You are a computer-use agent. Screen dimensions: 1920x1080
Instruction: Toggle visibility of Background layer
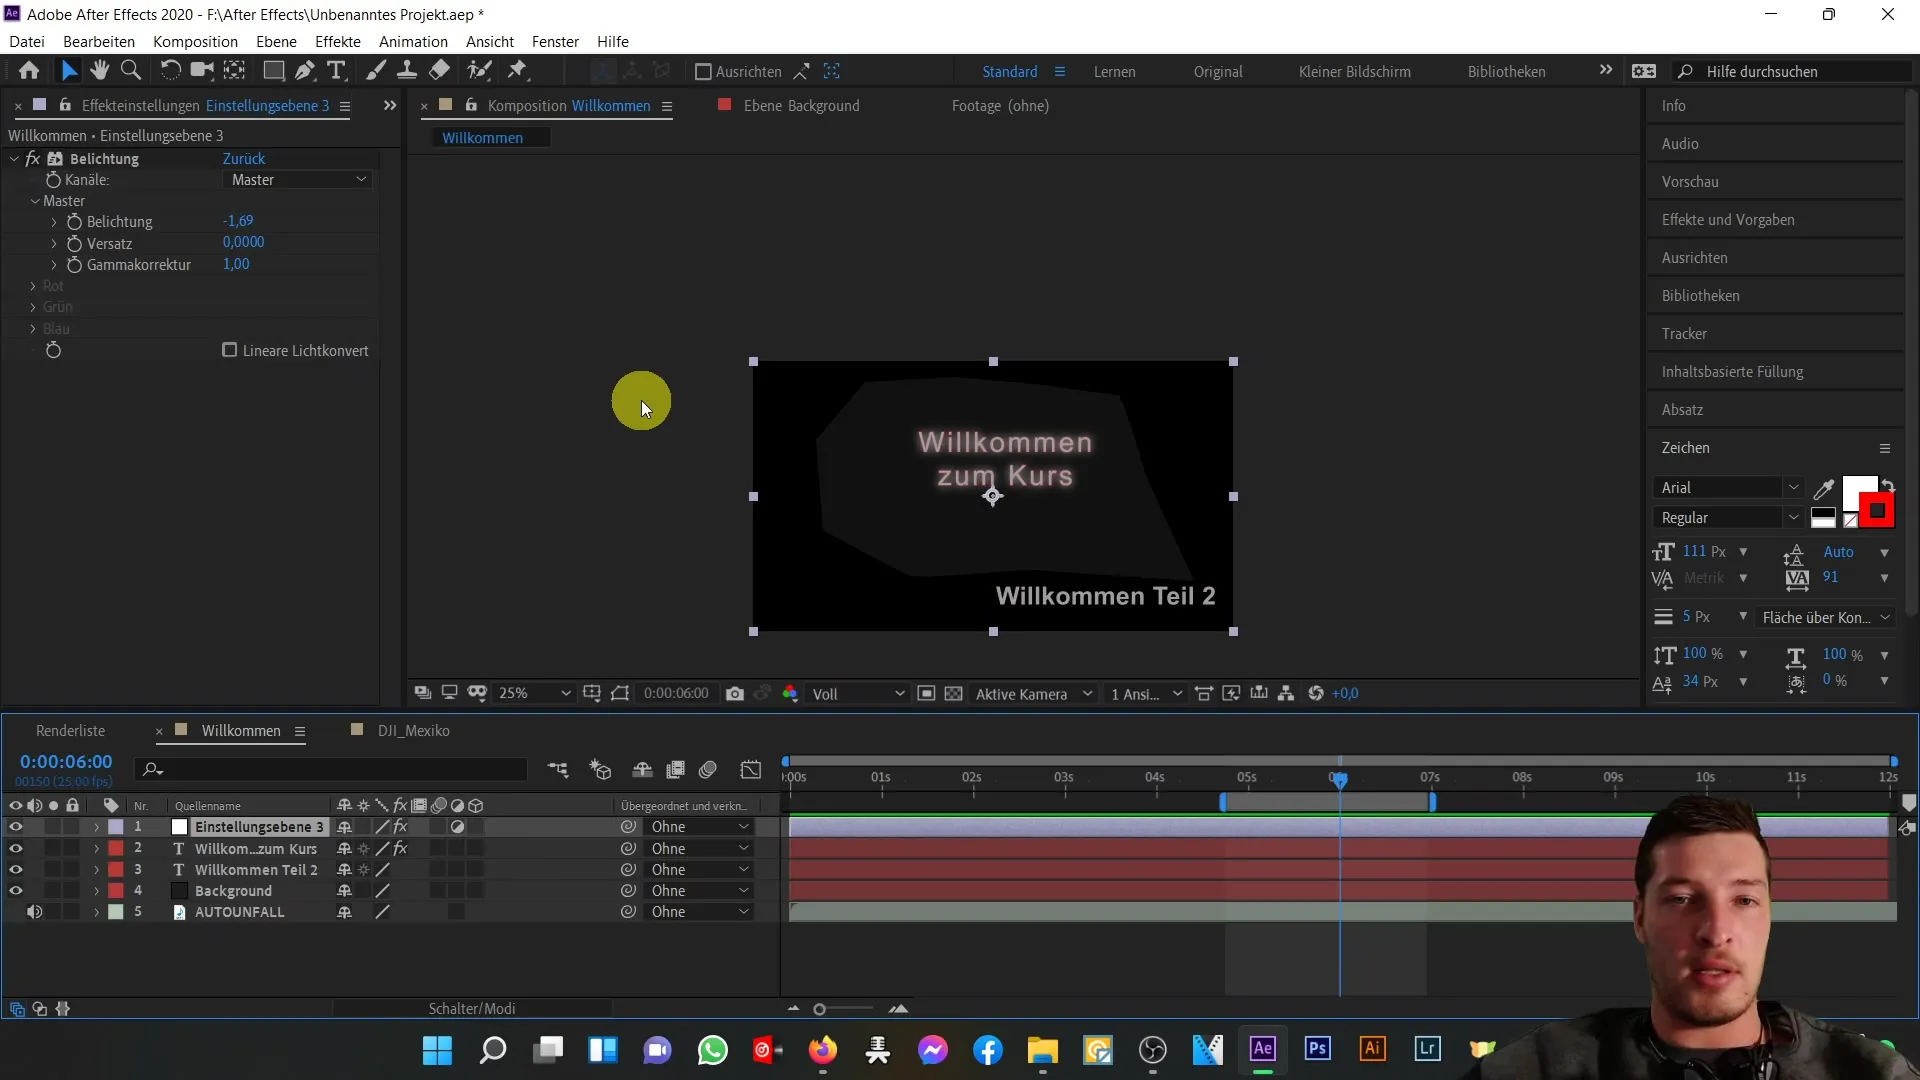16,890
